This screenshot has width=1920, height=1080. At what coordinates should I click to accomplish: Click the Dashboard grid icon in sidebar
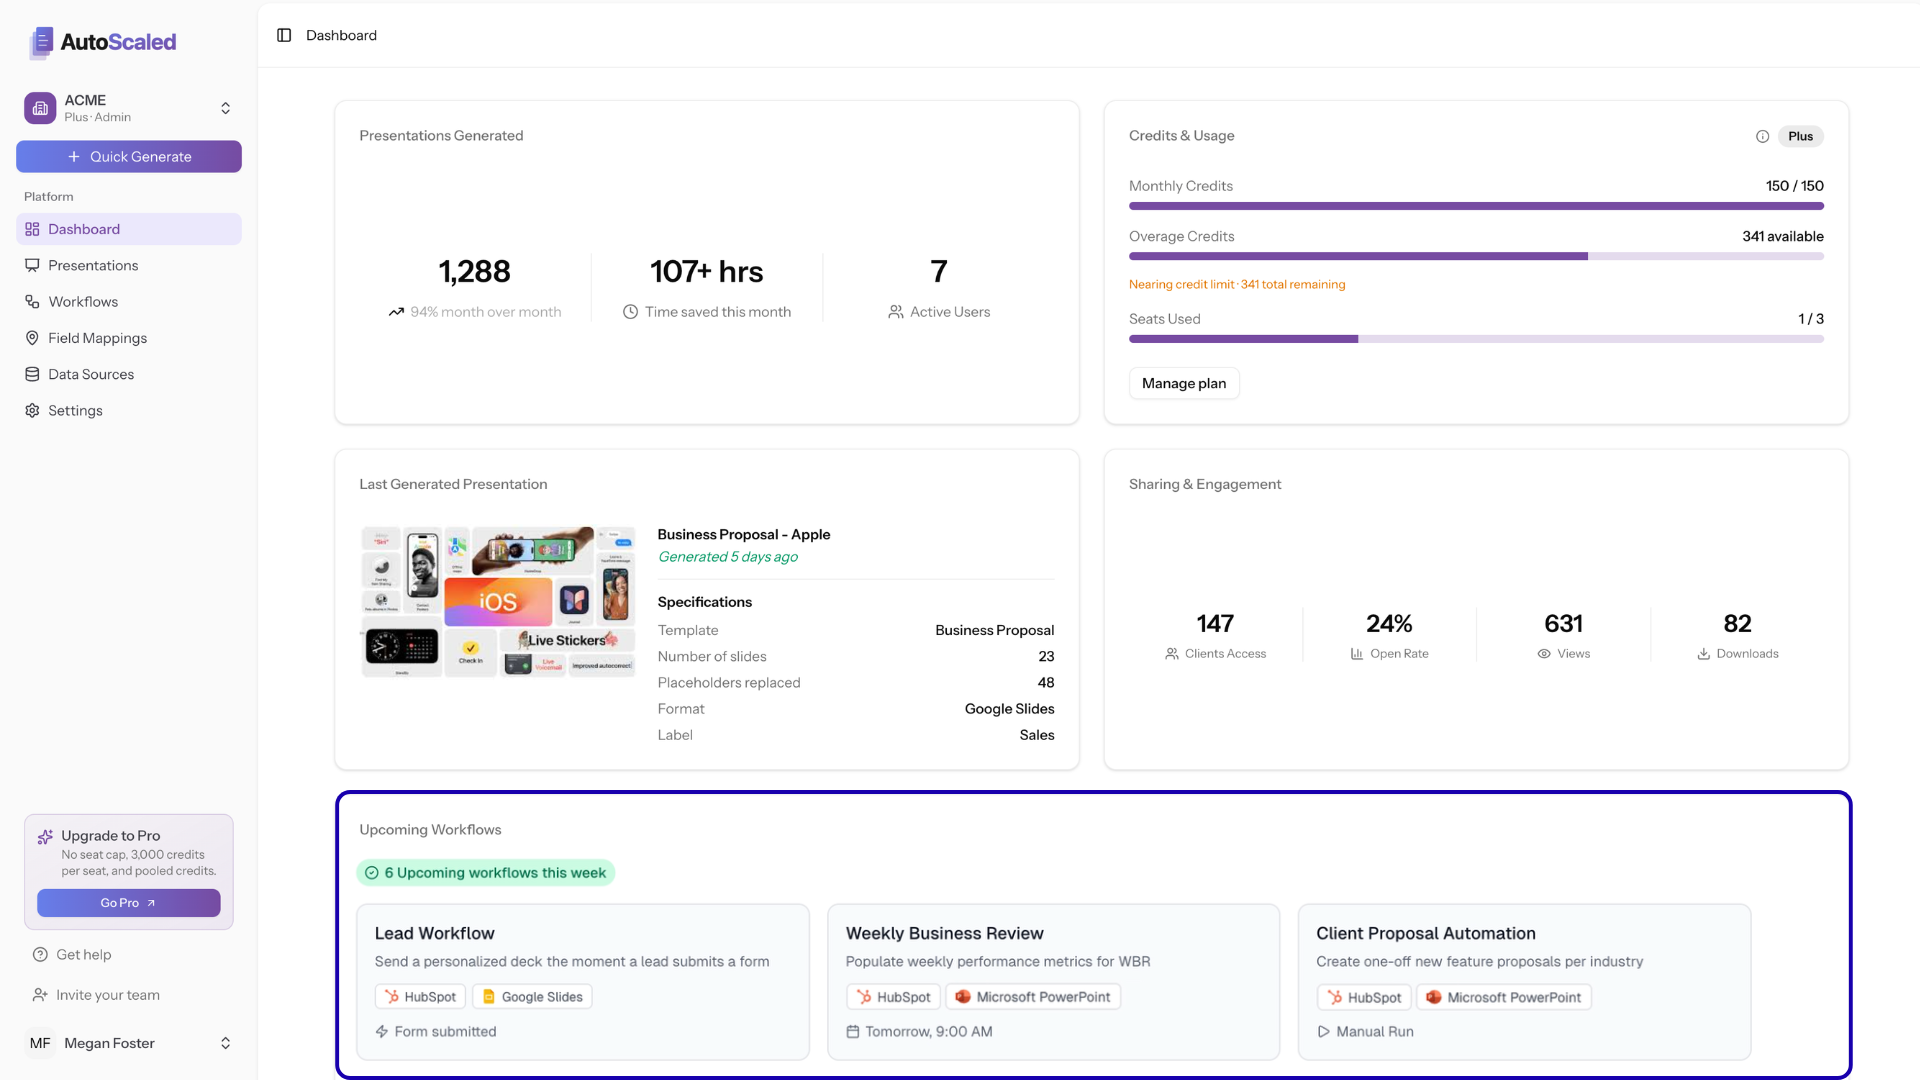32,229
